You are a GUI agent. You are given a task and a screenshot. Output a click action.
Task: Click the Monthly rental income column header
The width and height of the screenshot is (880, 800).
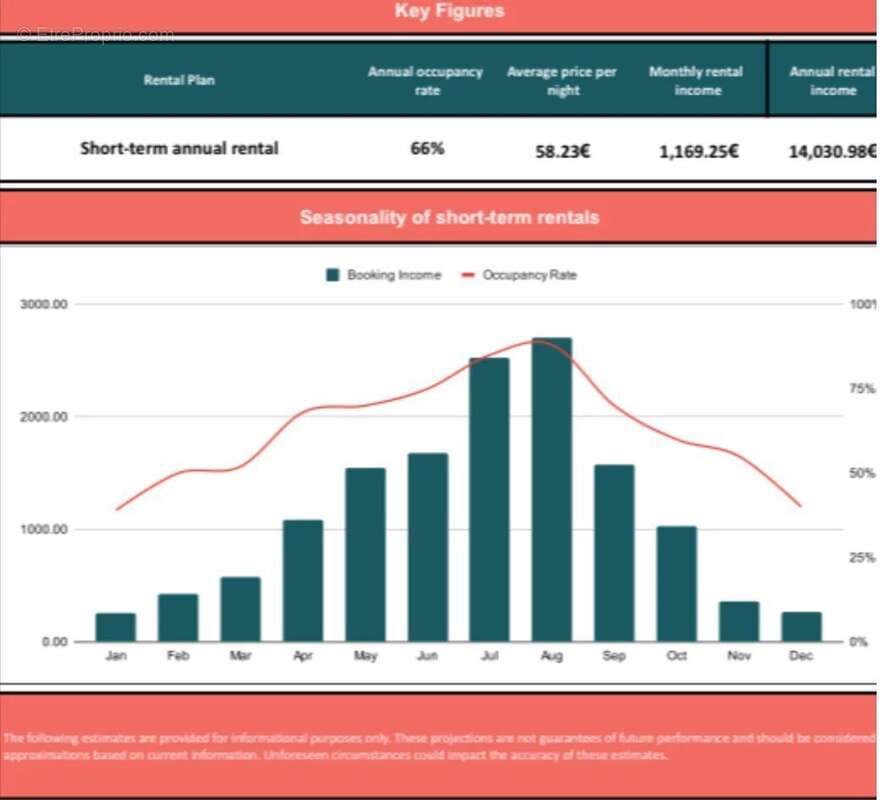(696, 81)
